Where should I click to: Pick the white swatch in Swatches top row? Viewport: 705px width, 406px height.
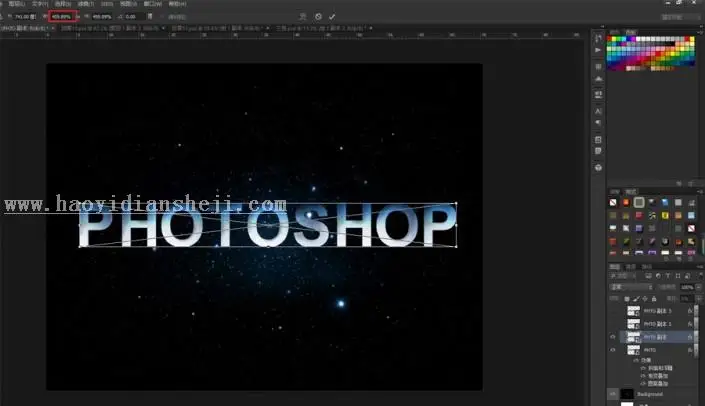pos(638,40)
